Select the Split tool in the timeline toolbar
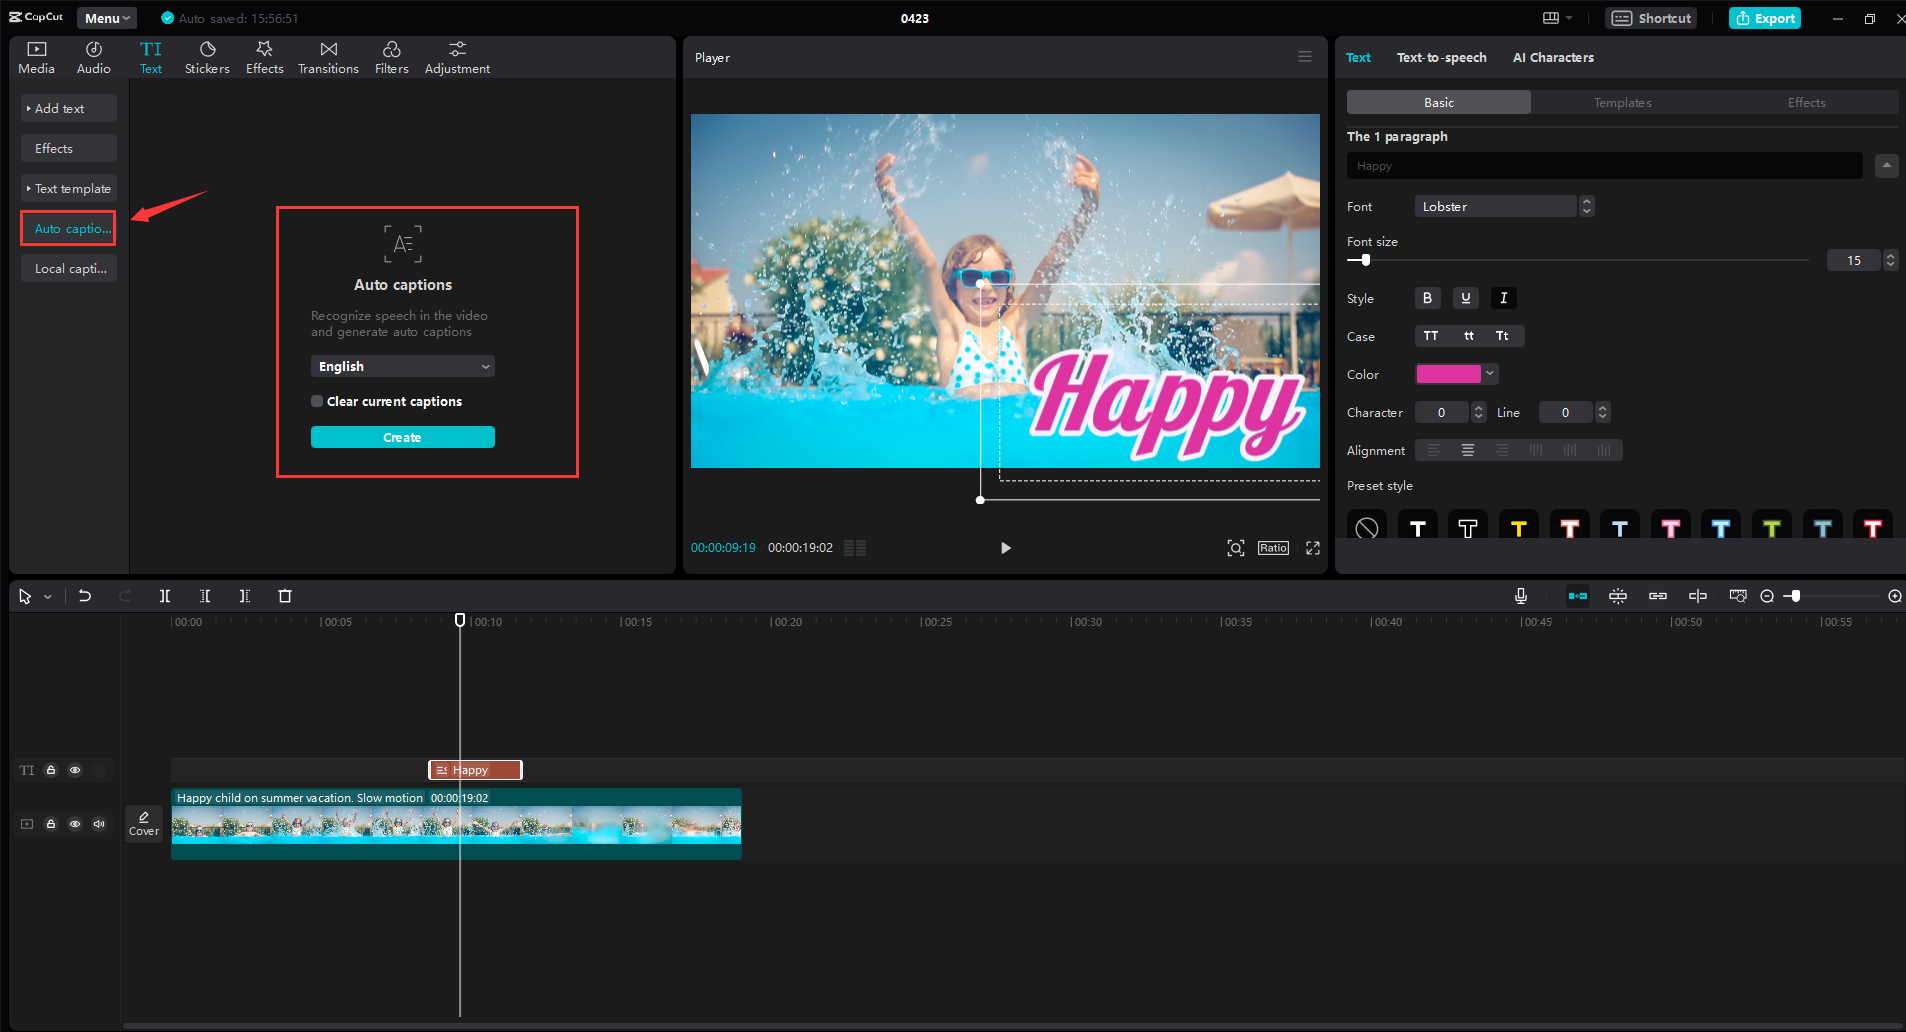This screenshot has height=1032, width=1906. [165, 595]
